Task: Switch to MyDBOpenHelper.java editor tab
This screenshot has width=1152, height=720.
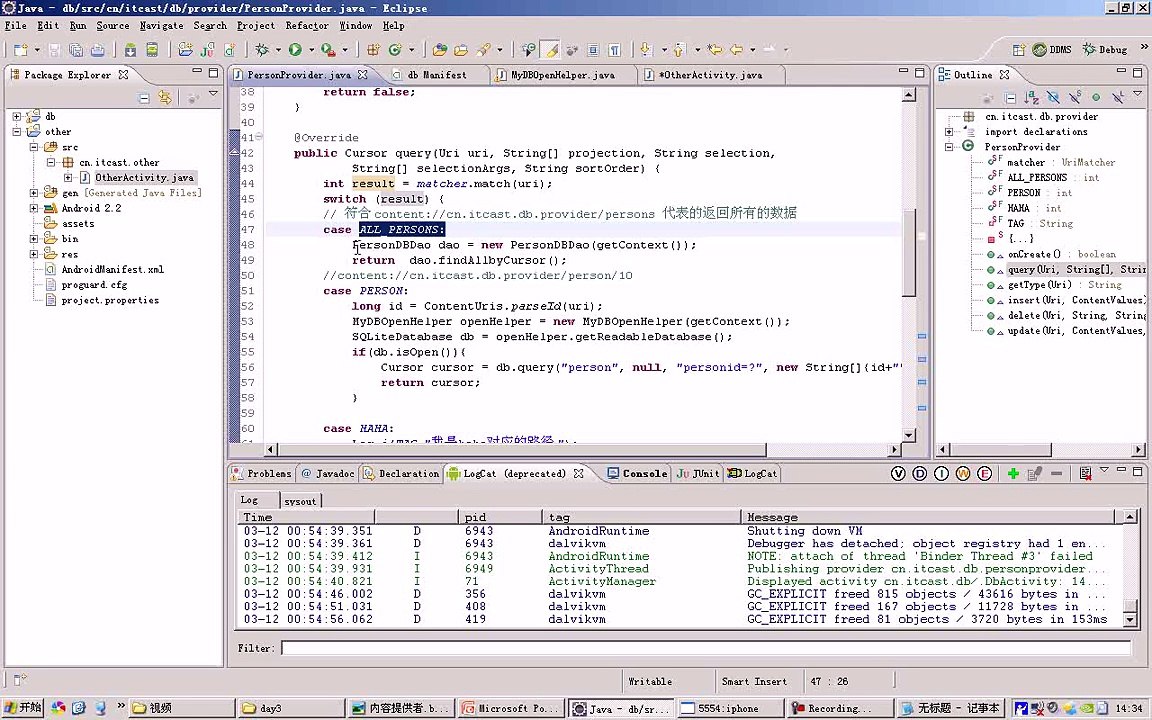Action: point(562,75)
